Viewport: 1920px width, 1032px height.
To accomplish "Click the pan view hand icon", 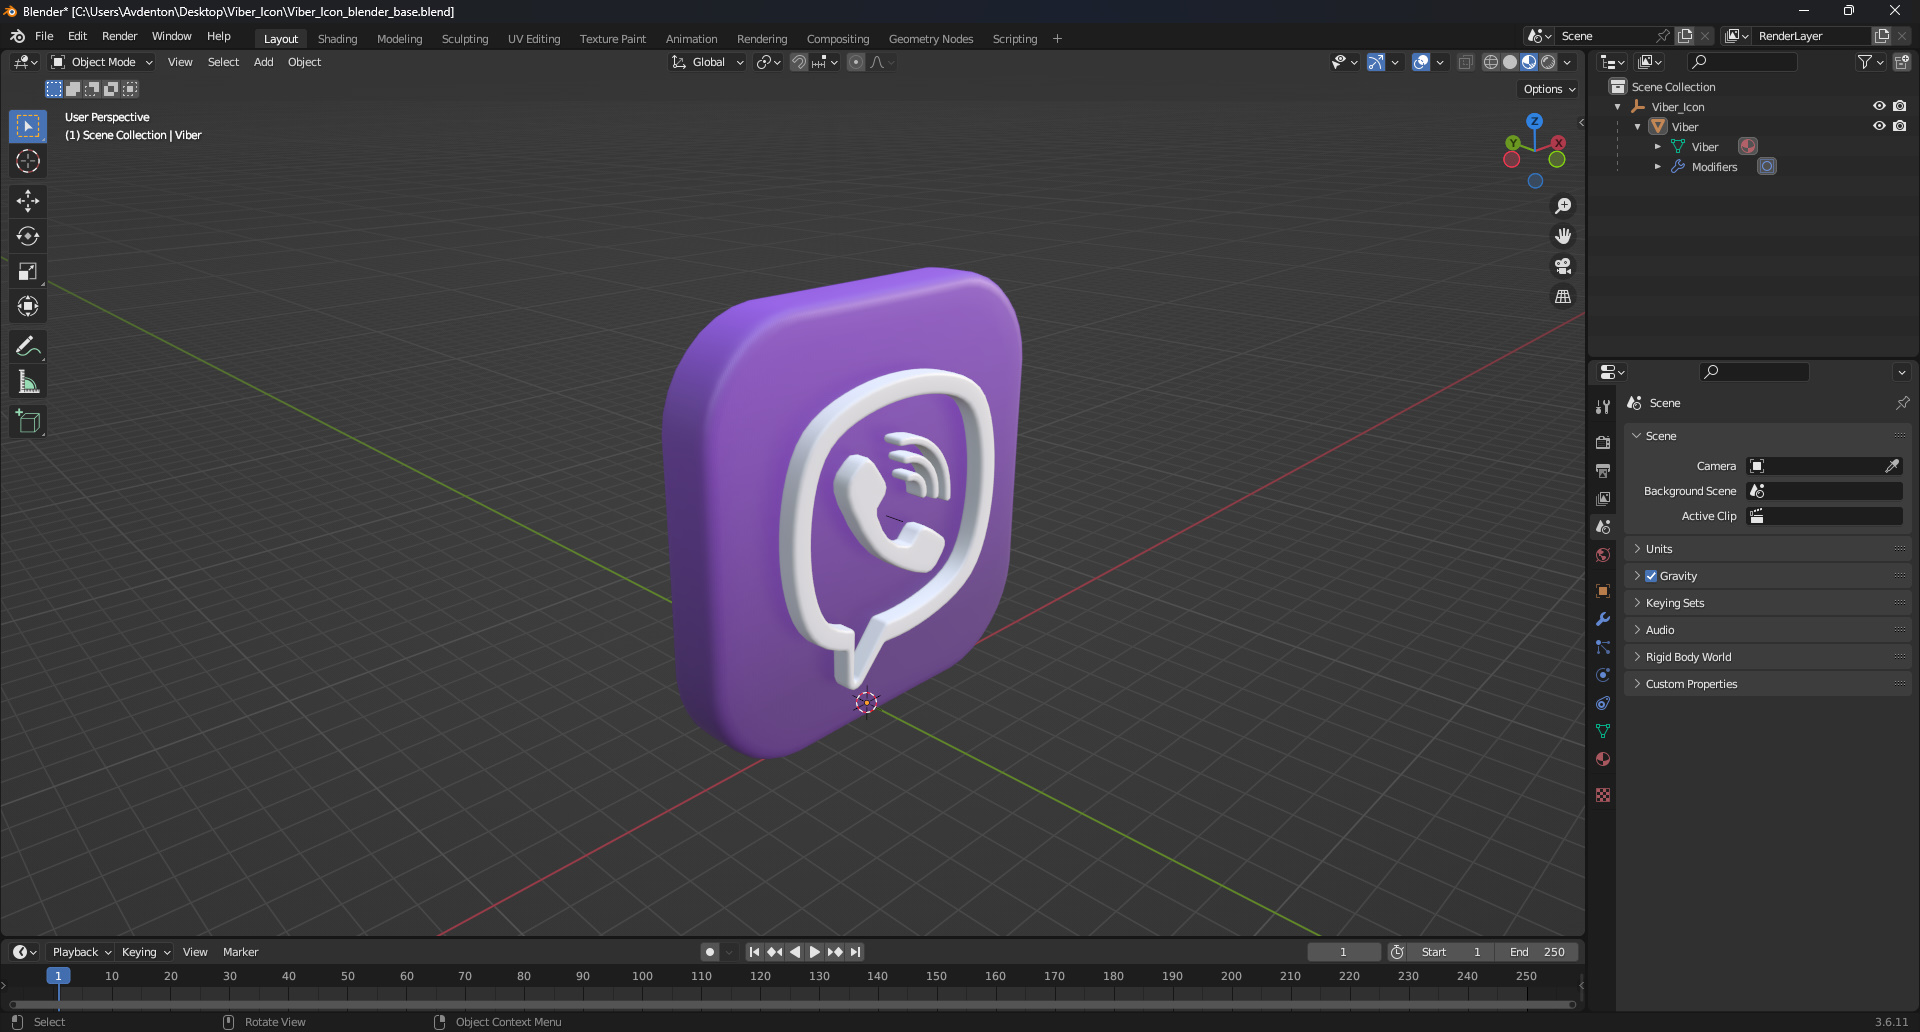I will tap(1563, 236).
